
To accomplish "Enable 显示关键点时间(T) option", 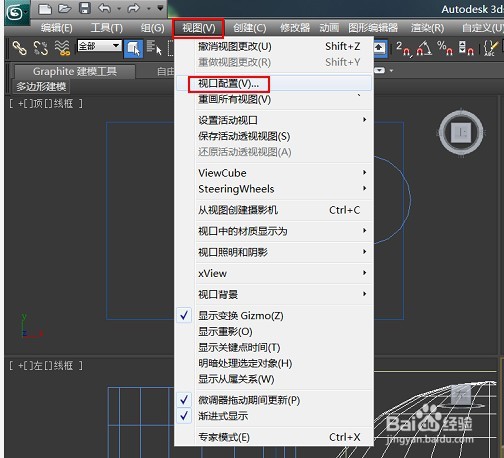I will [273, 348].
